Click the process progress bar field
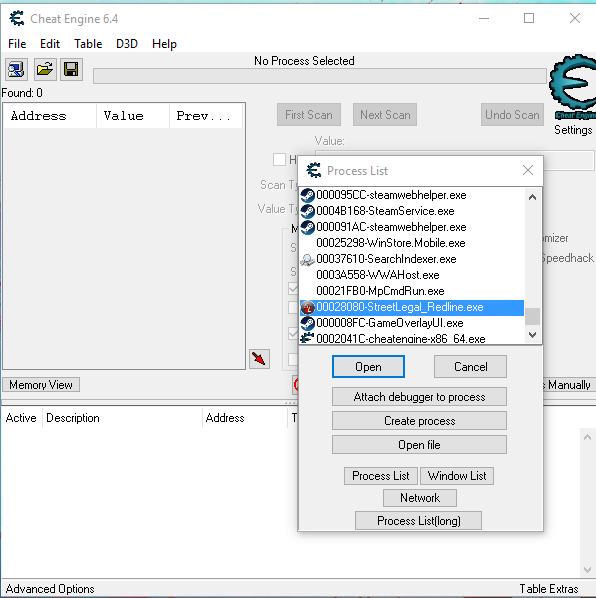This screenshot has height=598, width=596. 320,76
